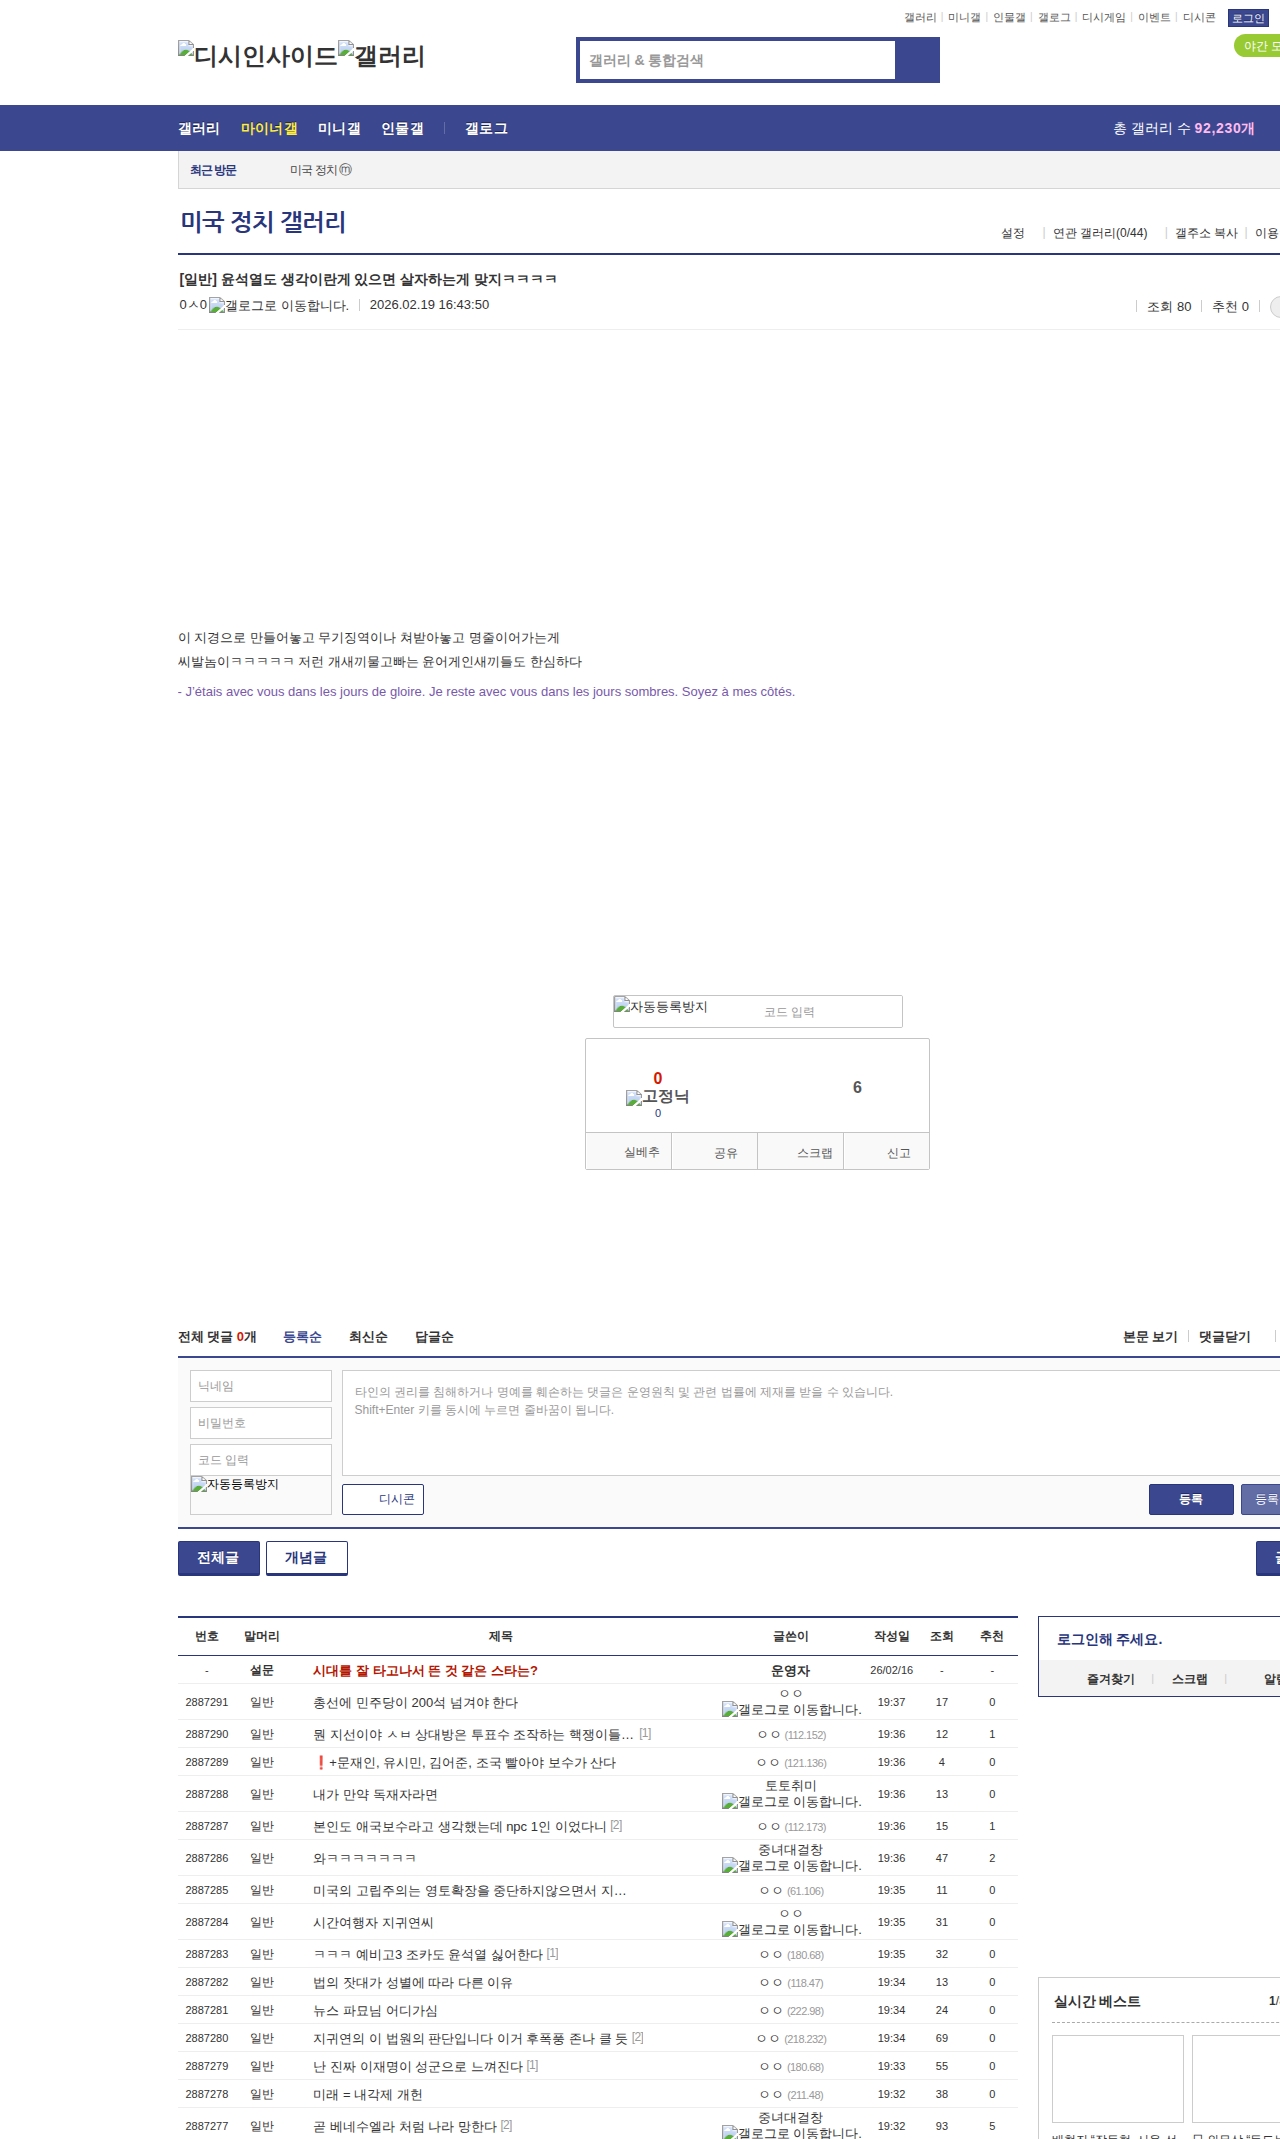Click the comment text area
The height and width of the screenshot is (2139, 1280).
(x=811, y=1423)
